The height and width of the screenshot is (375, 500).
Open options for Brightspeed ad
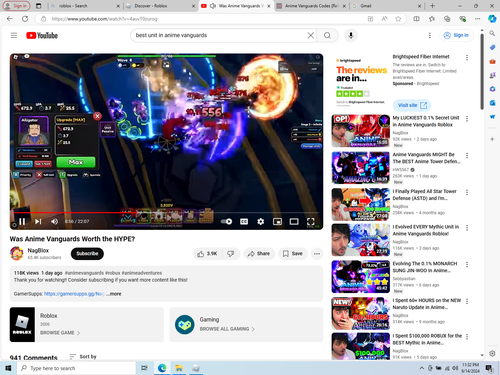point(467,57)
